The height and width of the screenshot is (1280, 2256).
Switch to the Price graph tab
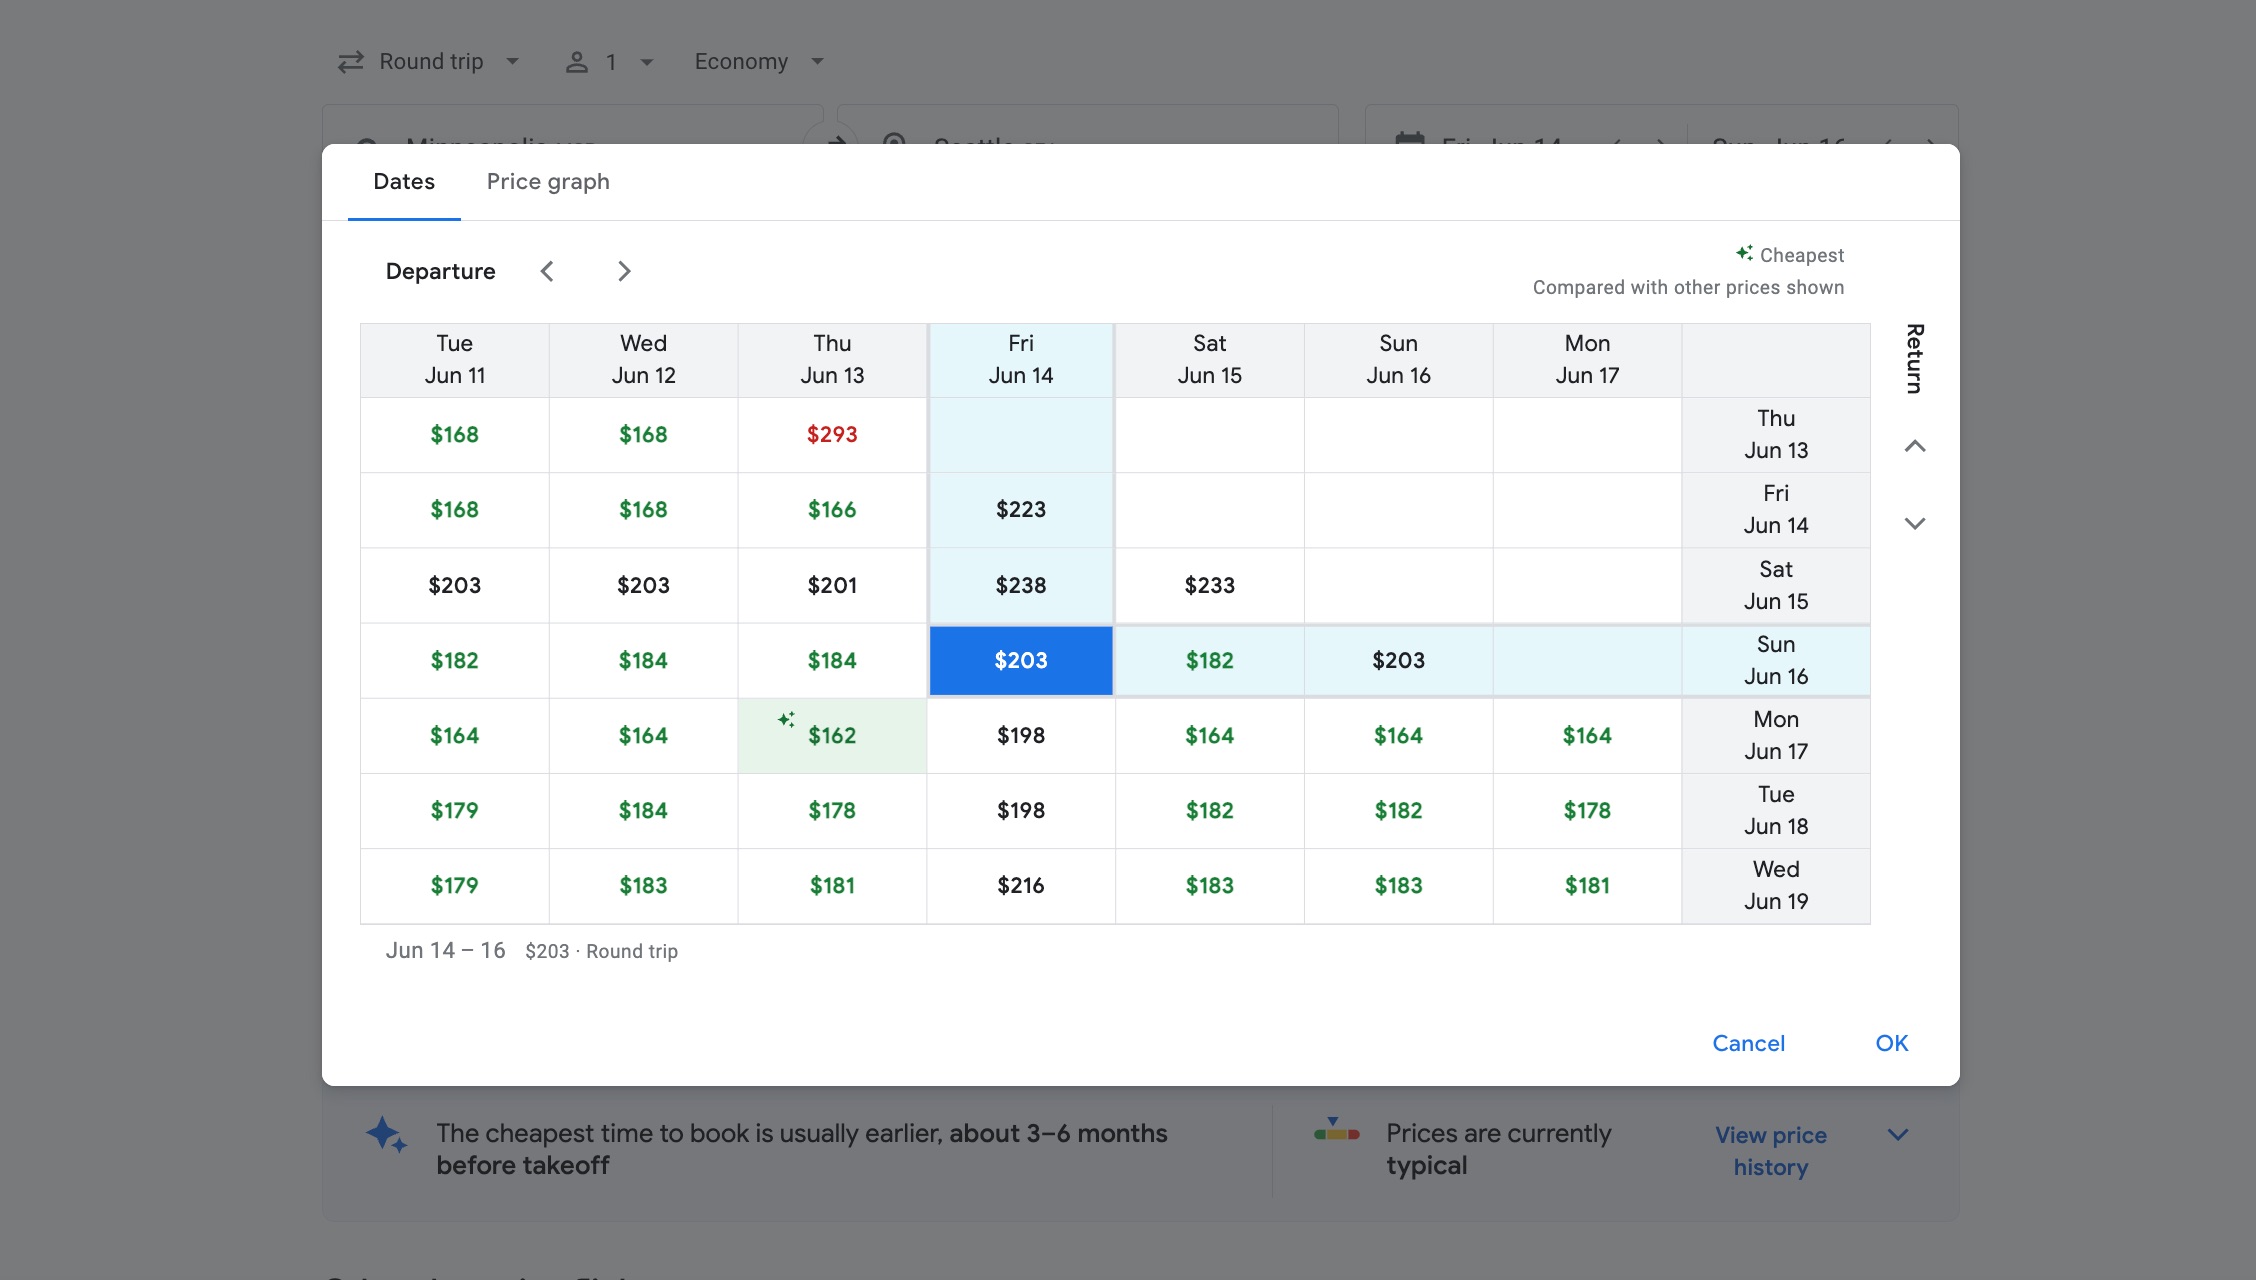[x=547, y=181]
